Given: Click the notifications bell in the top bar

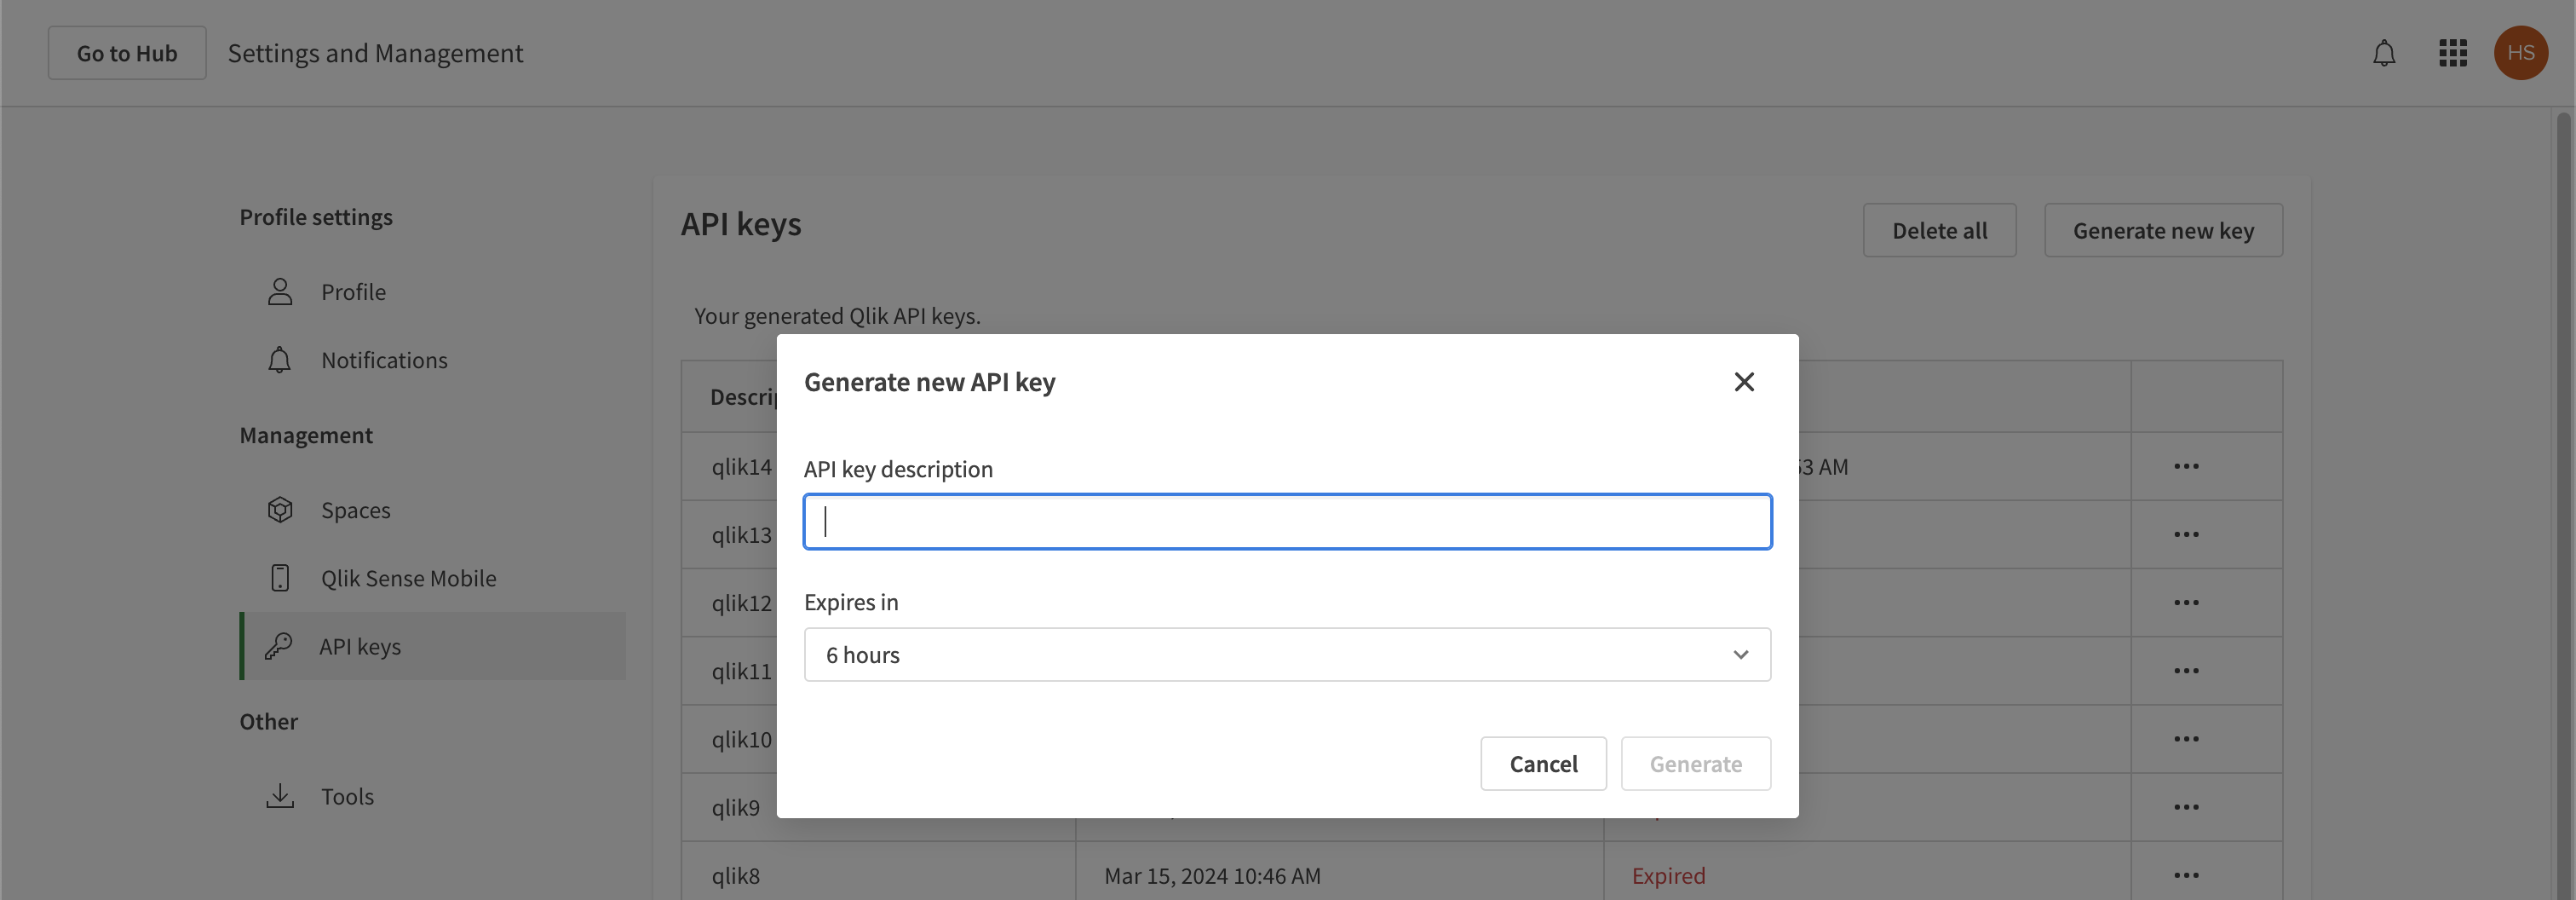Looking at the screenshot, I should coord(2384,53).
